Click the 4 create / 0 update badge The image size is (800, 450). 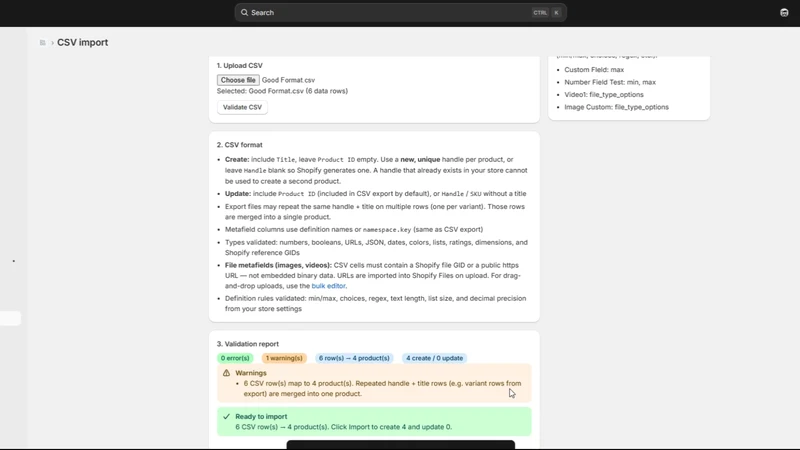pos(435,358)
